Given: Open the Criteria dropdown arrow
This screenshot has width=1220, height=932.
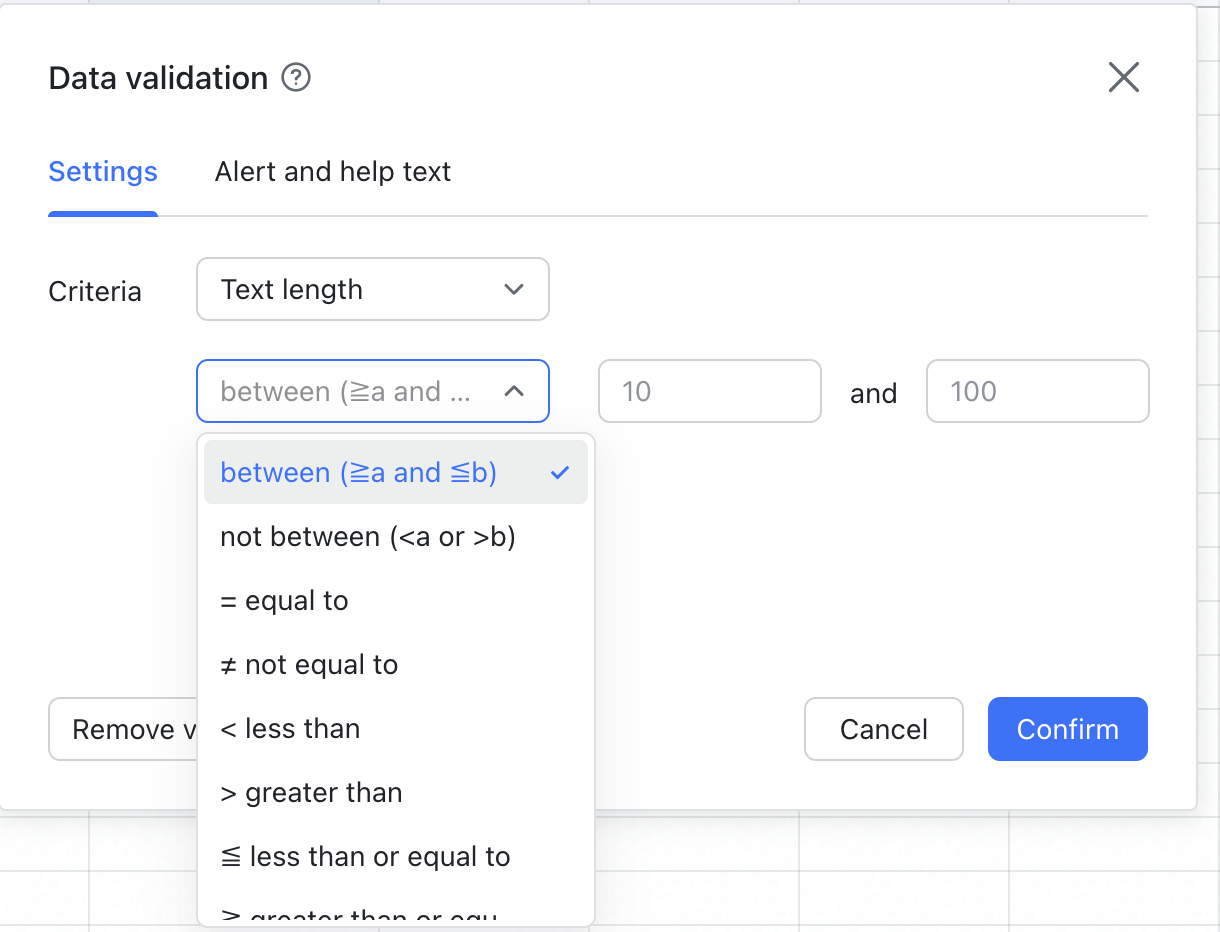Looking at the screenshot, I should click(x=514, y=289).
